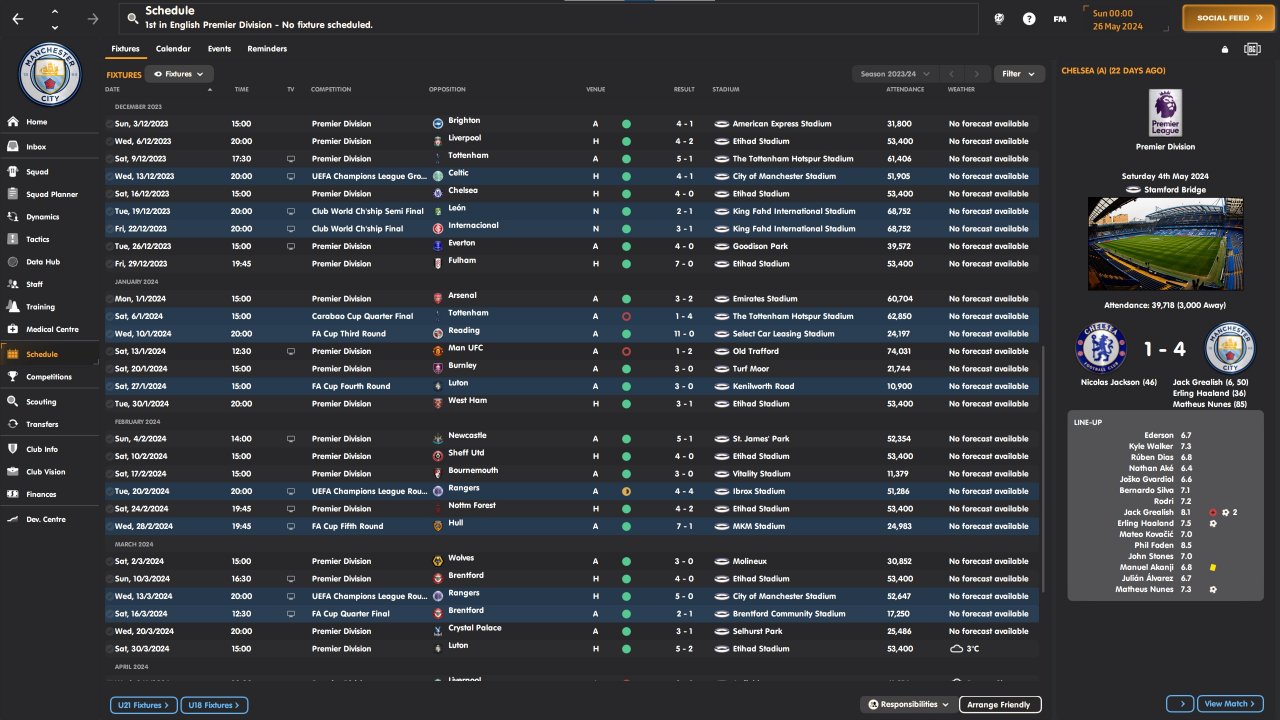Open the help question mark icon

pyautogui.click(x=1029, y=19)
